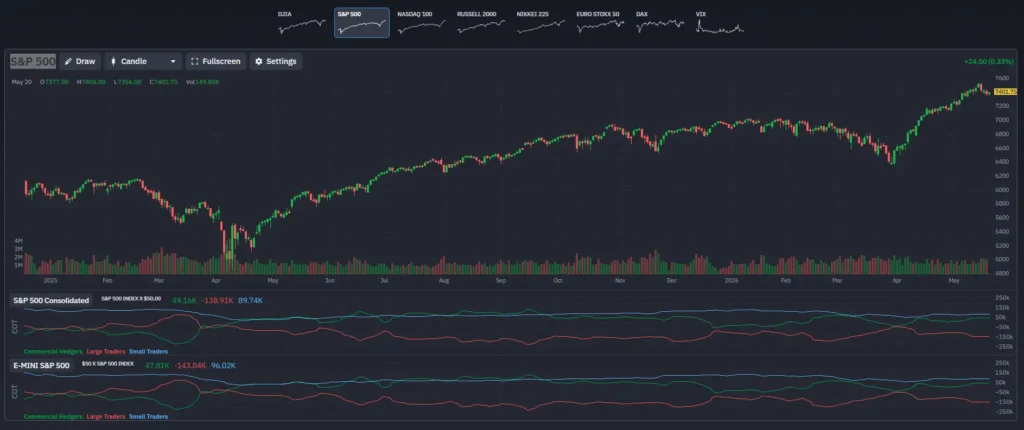Click the 7600 price axis label
The image size is (1024, 430).
click(x=1002, y=78)
